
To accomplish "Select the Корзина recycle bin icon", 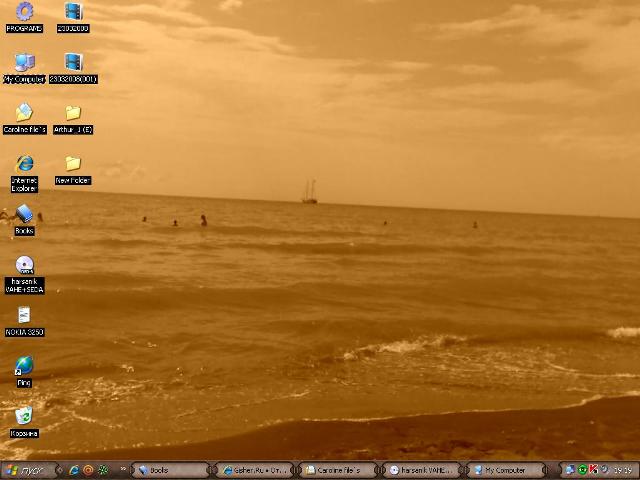I will 24,417.
